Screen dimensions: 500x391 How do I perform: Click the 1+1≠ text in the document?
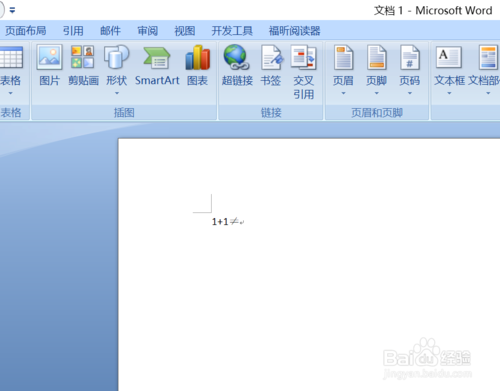coord(225,221)
